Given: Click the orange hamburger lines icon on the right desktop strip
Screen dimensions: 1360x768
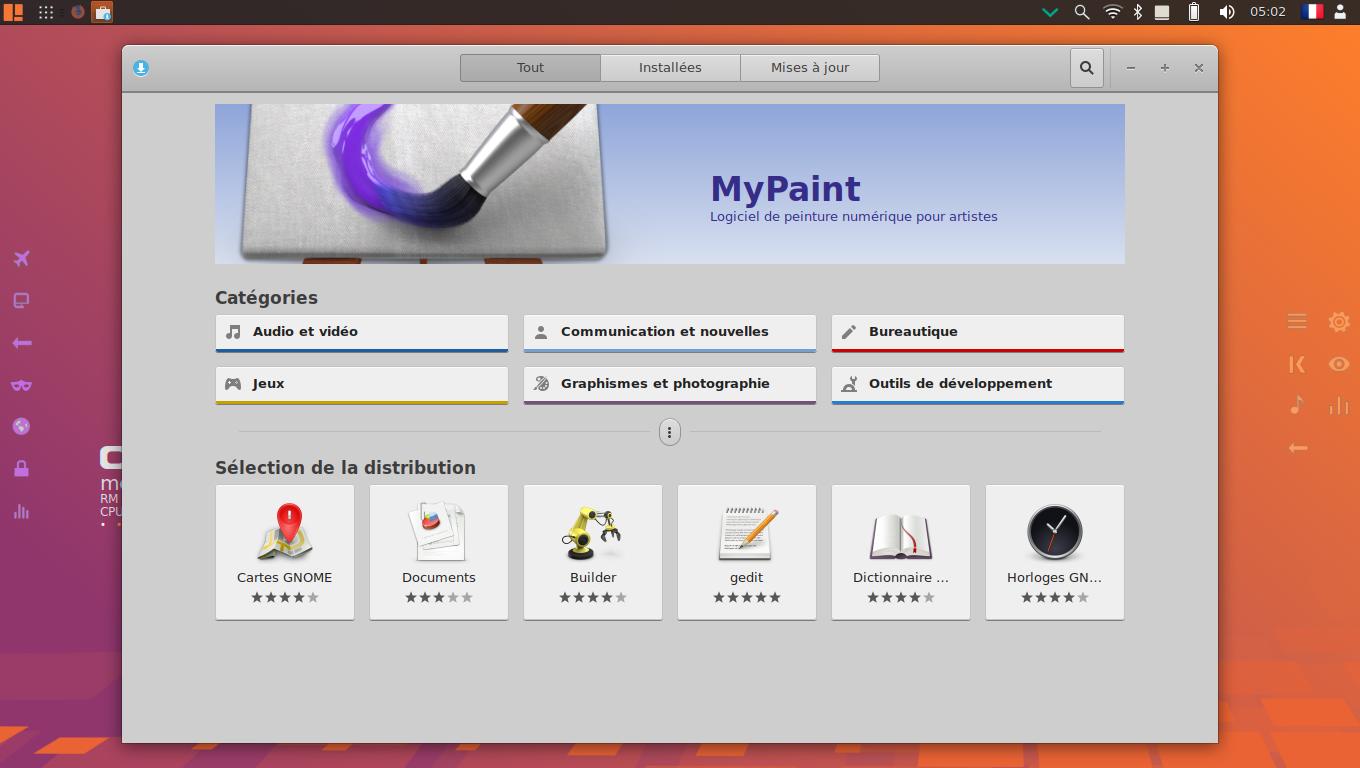Looking at the screenshot, I should point(1297,321).
